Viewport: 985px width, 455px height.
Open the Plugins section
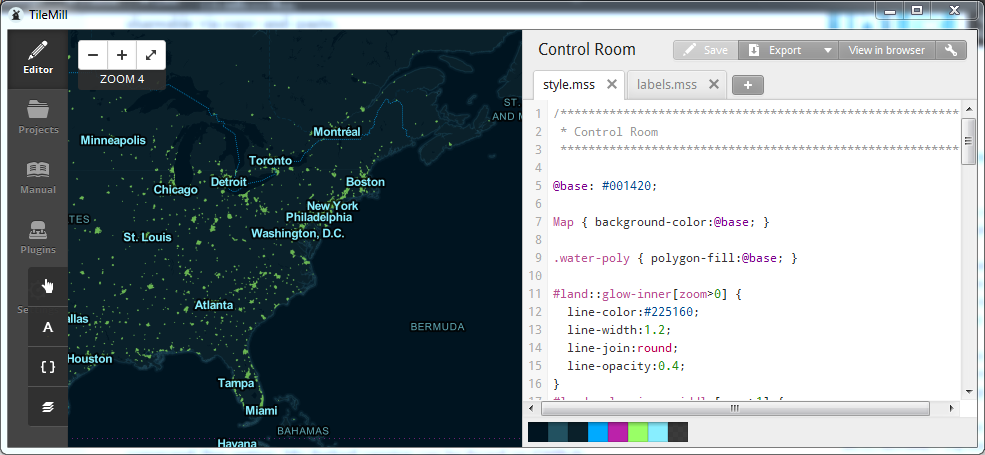[x=38, y=238]
